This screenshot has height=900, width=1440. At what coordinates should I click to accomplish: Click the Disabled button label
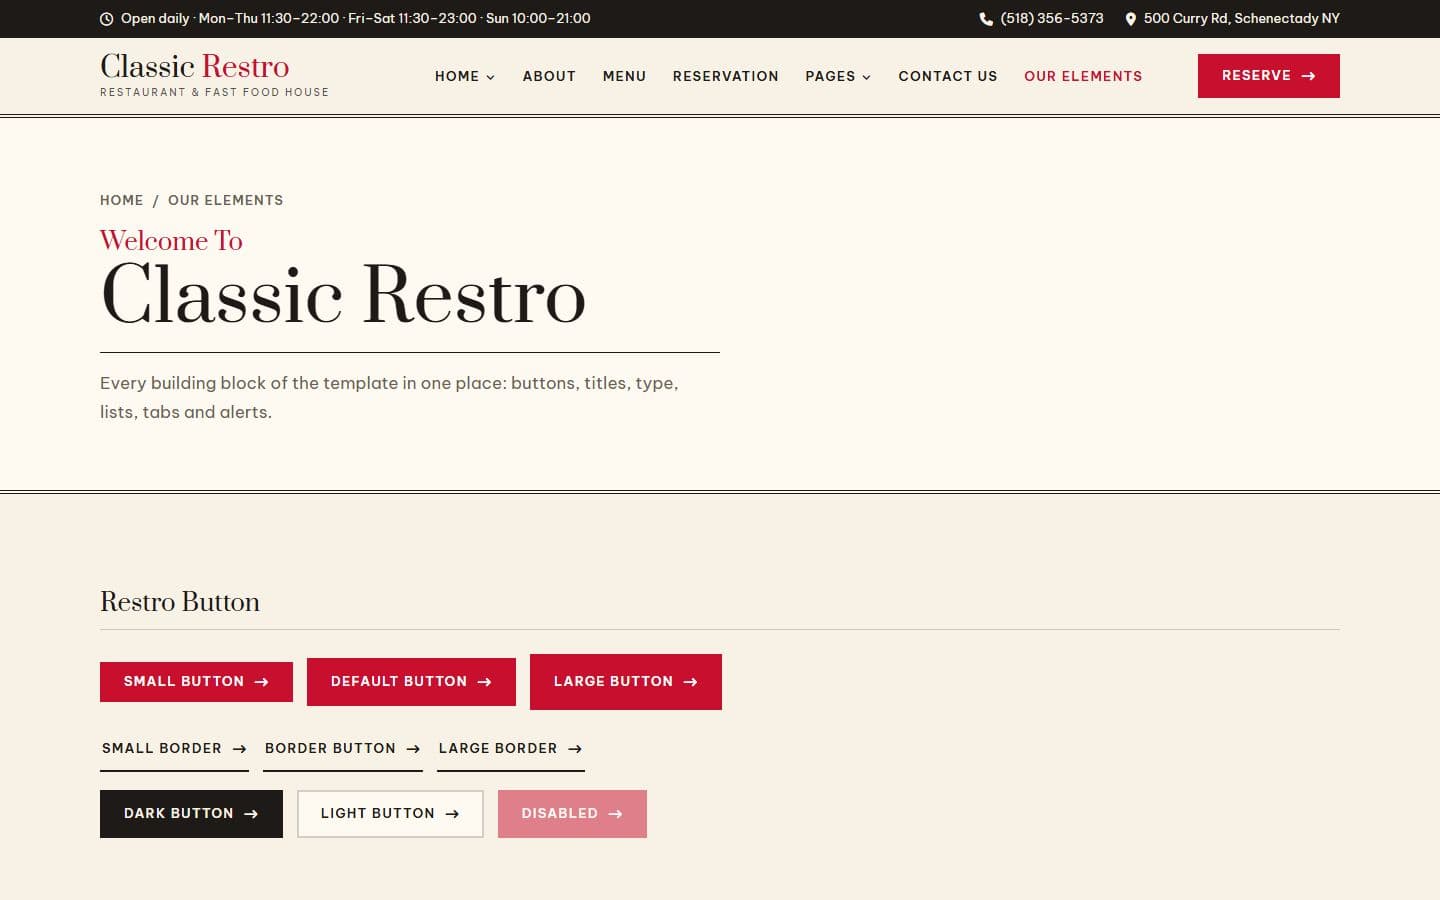pos(559,813)
